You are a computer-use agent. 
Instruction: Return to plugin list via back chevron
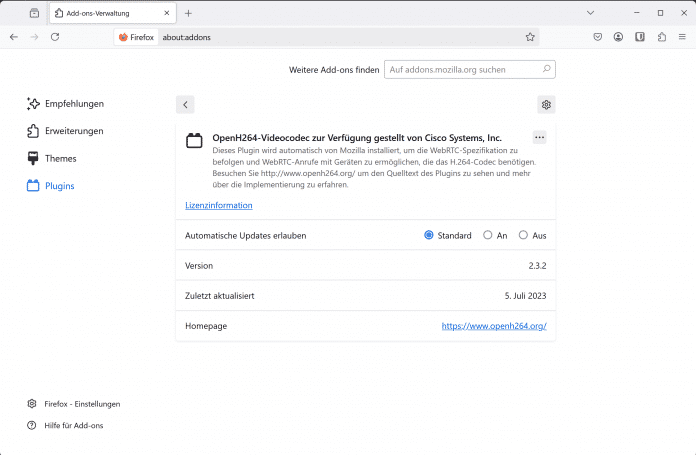point(185,105)
